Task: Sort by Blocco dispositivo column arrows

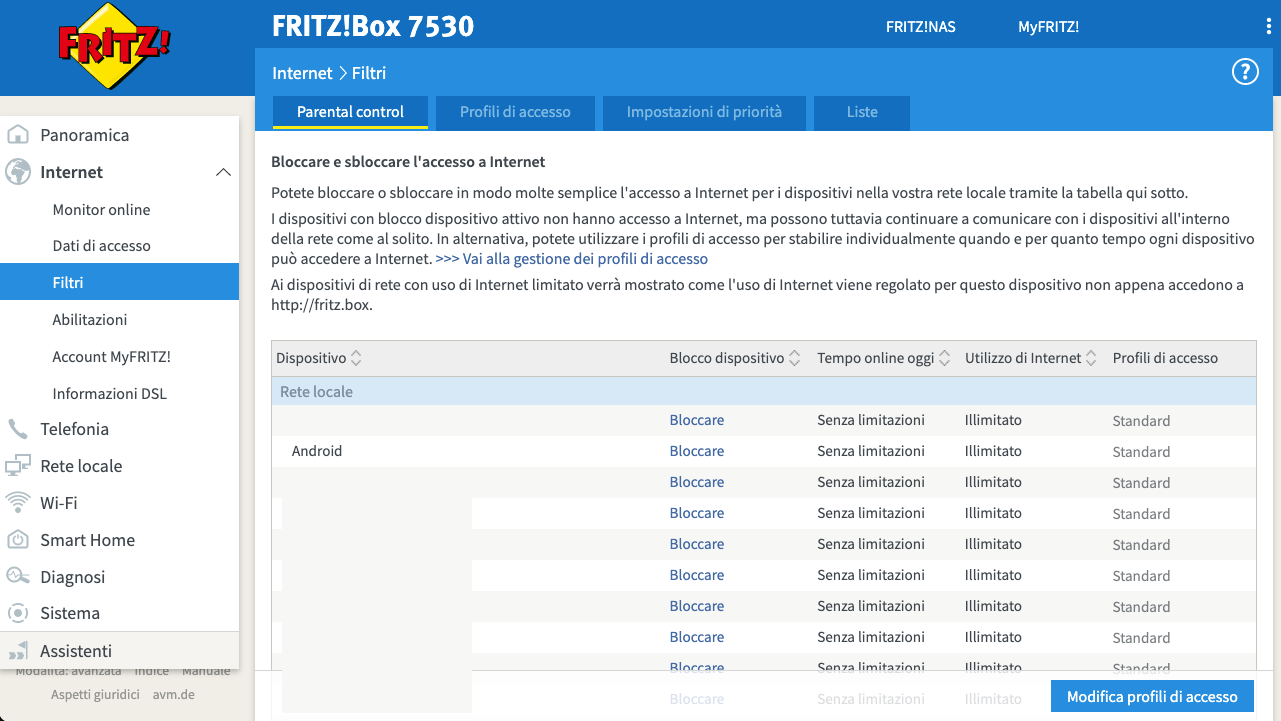Action: tap(794, 358)
